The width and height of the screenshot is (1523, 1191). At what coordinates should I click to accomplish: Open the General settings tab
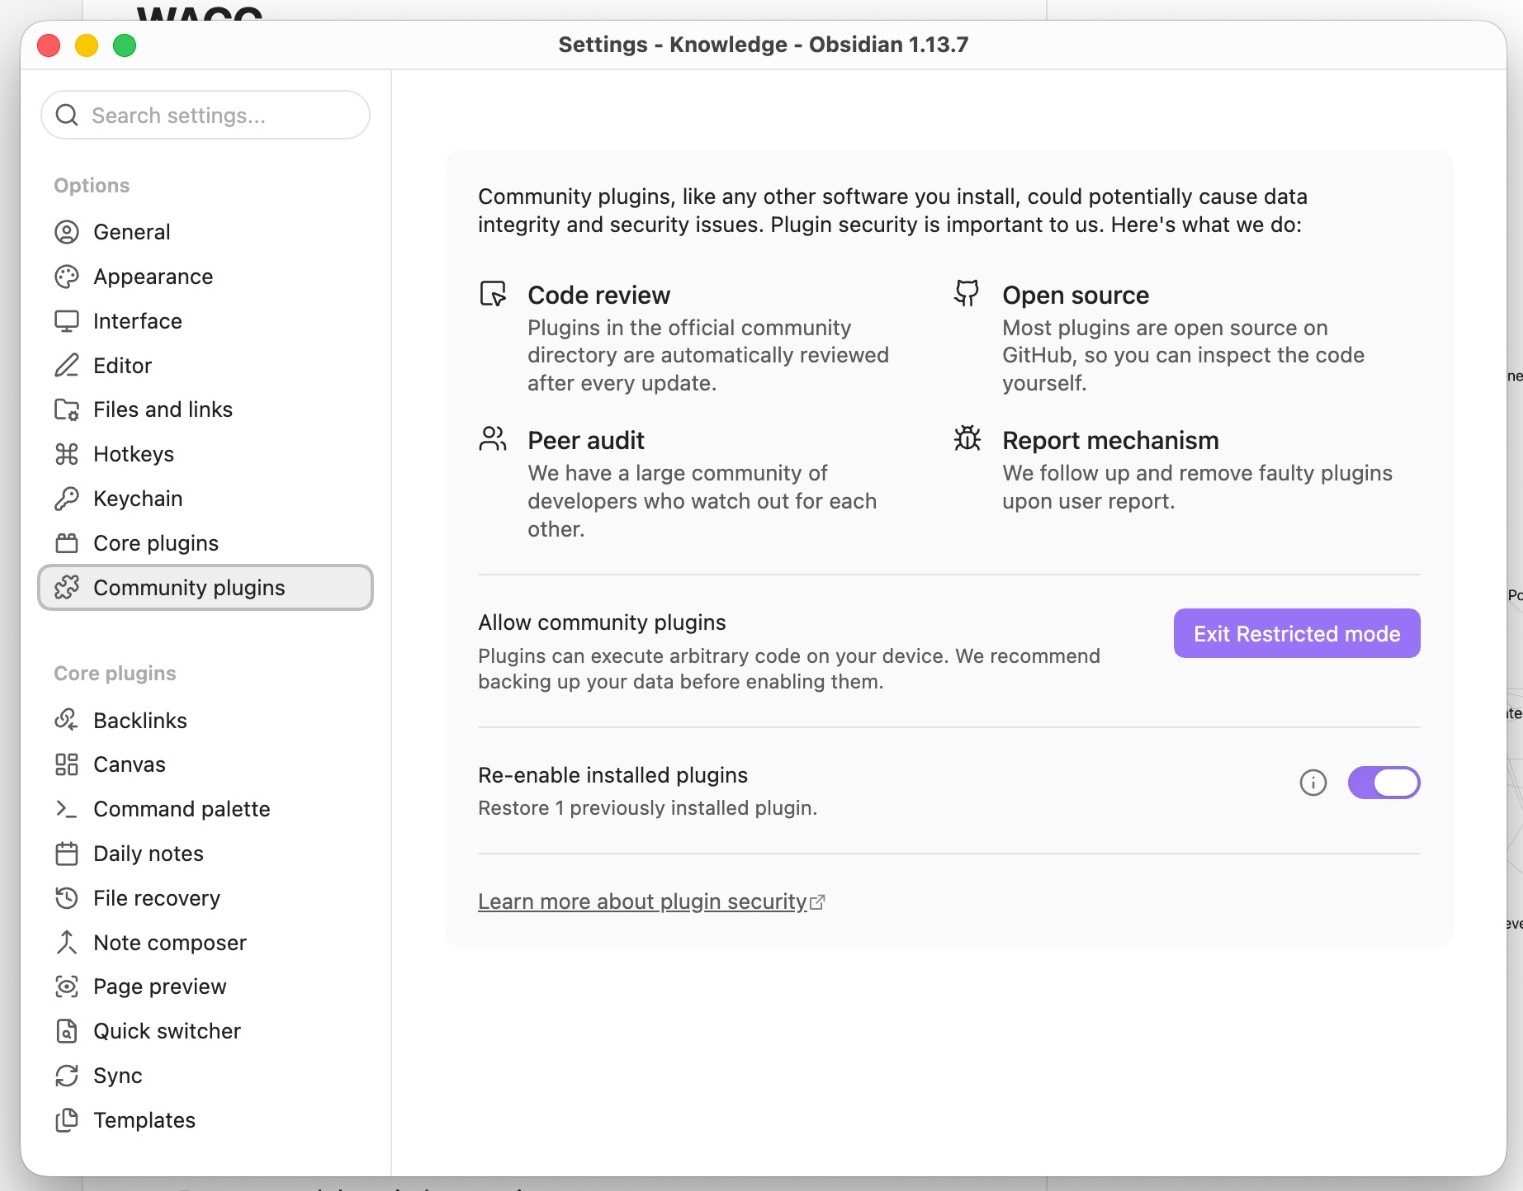coord(205,232)
